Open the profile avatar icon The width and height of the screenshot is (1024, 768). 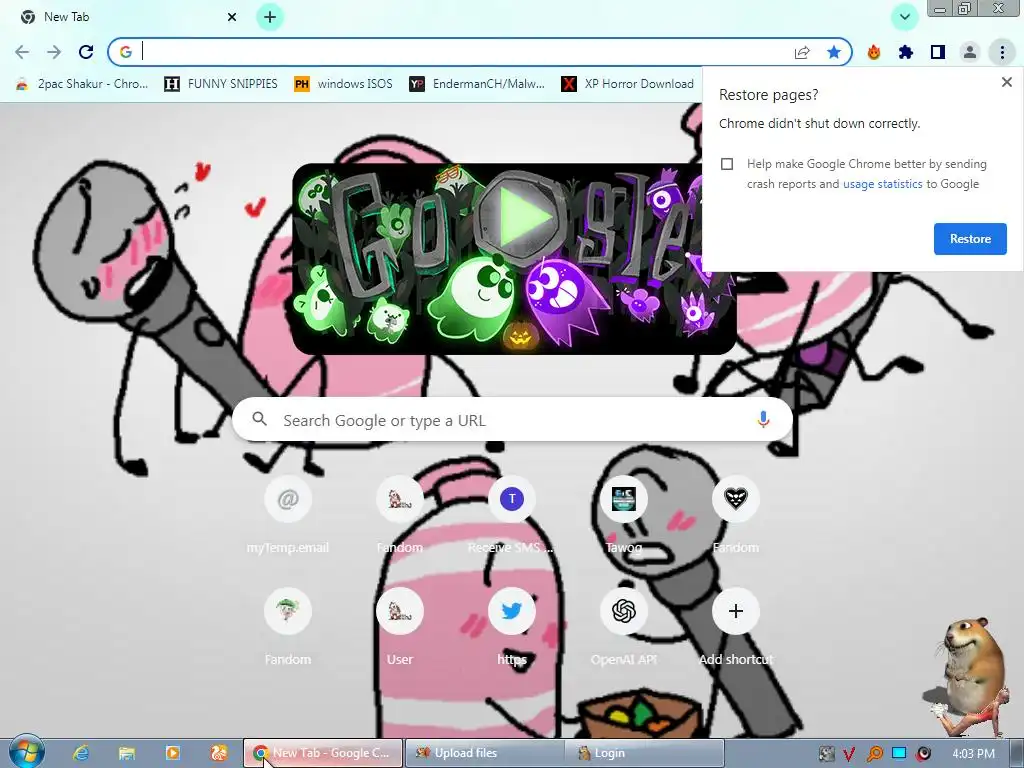pyautogui.click(x=970, y=52)
